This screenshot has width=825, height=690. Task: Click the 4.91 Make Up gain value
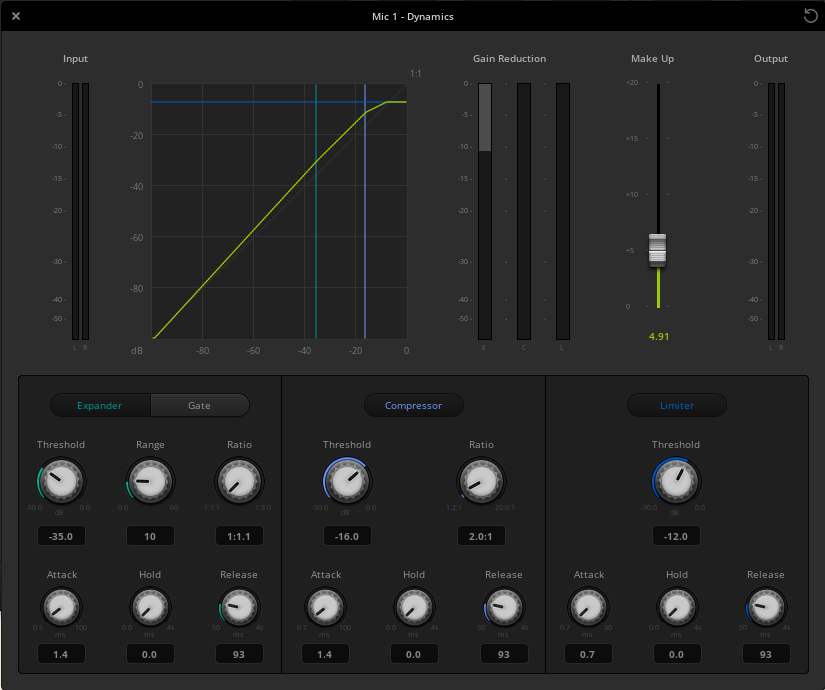[659, 336]
